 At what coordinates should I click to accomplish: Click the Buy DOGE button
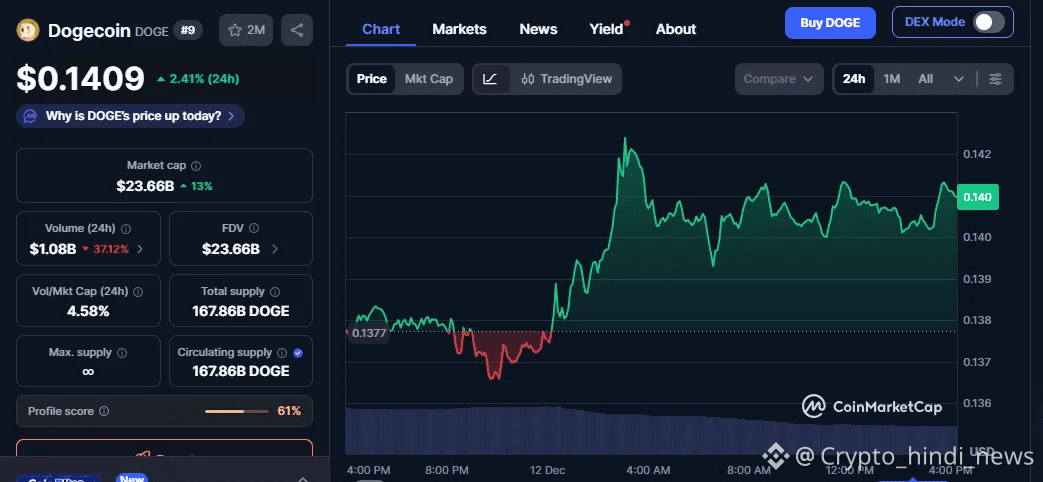click(829, 23)
